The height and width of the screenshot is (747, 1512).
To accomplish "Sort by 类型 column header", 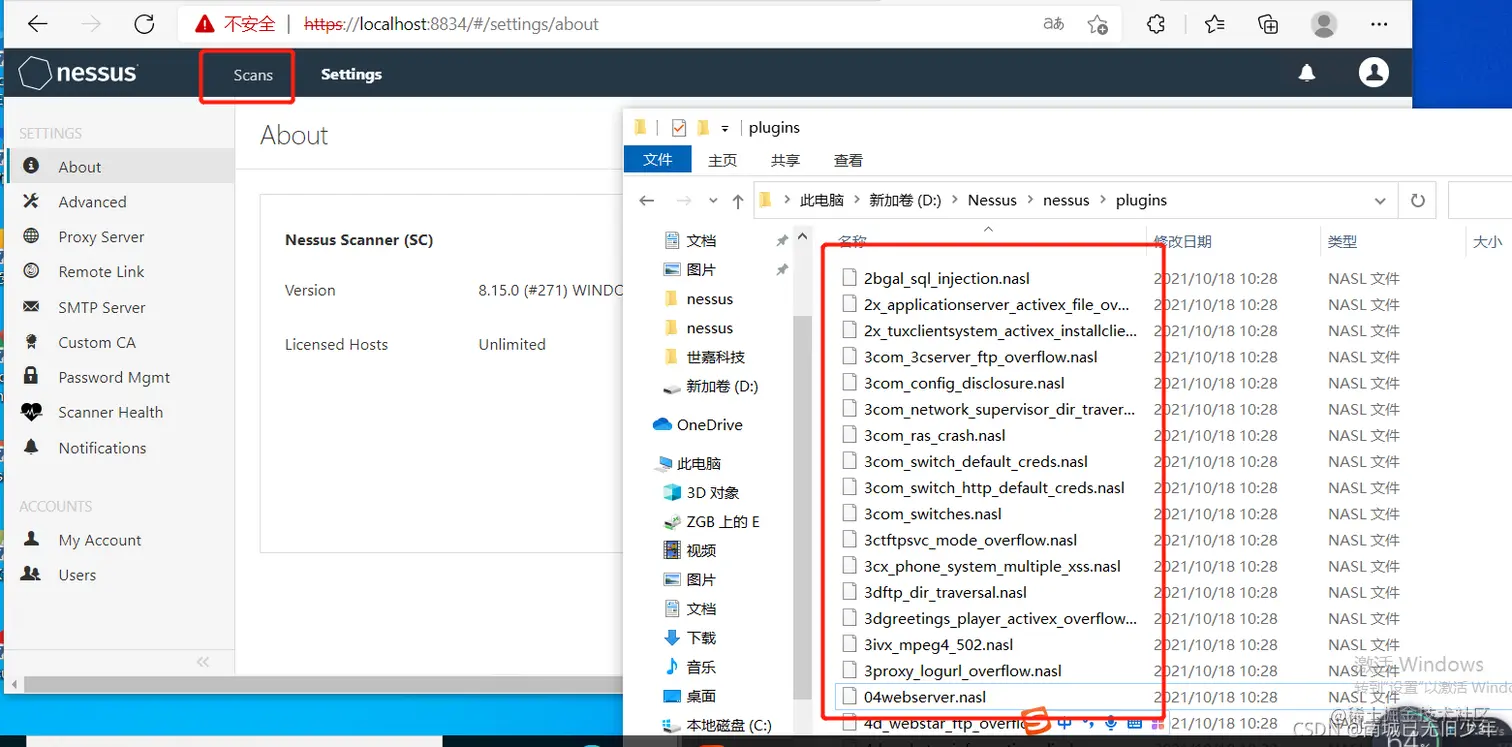I will (x=1342, y=241).
